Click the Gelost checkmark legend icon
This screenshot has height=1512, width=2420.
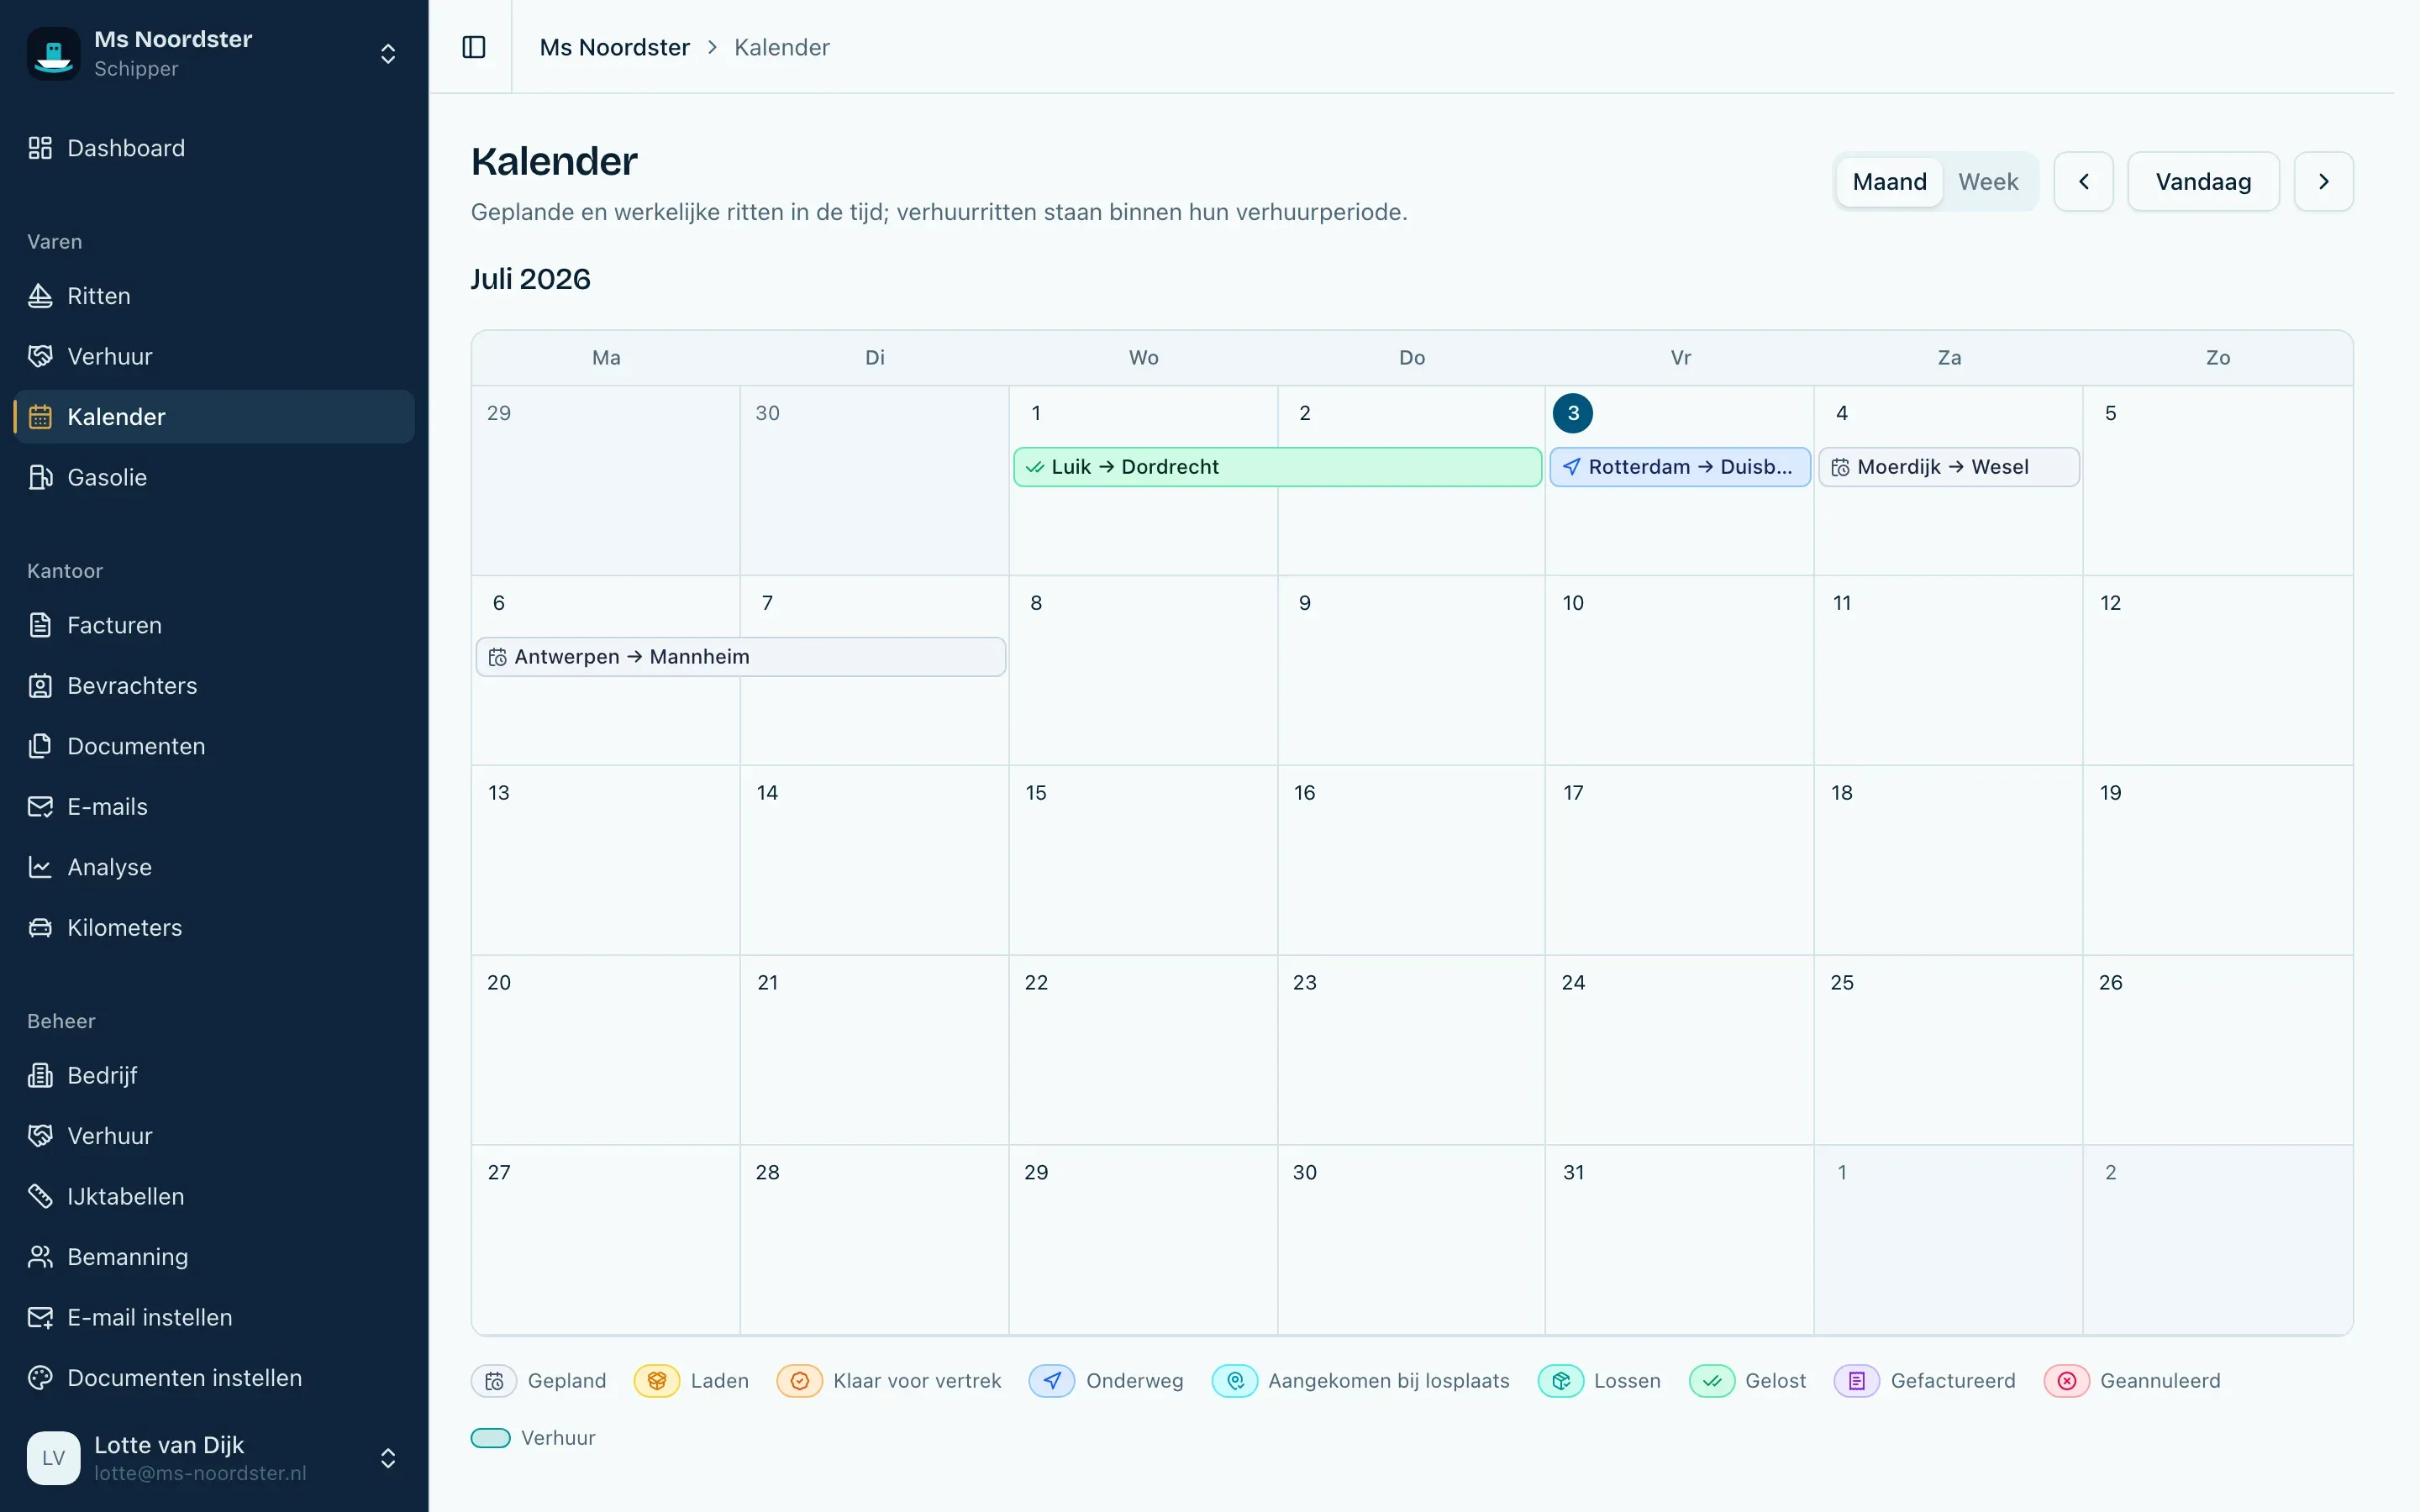click(x=1712, y=1381)
